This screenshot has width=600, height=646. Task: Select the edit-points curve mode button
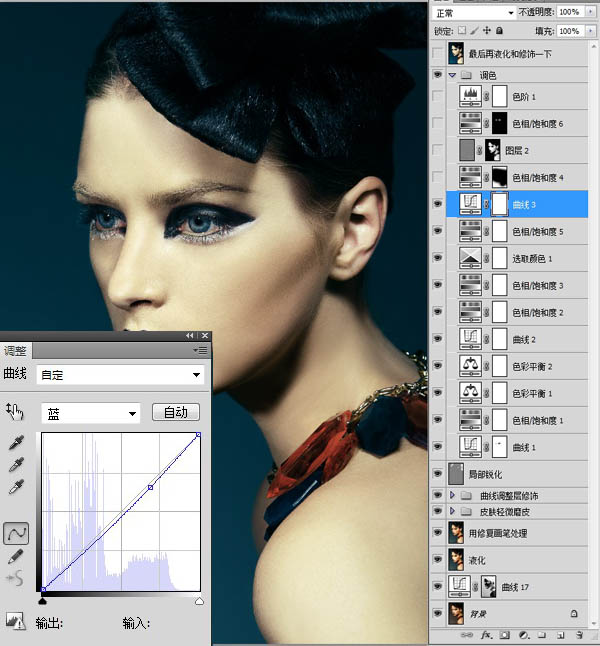tap(16, 534)
